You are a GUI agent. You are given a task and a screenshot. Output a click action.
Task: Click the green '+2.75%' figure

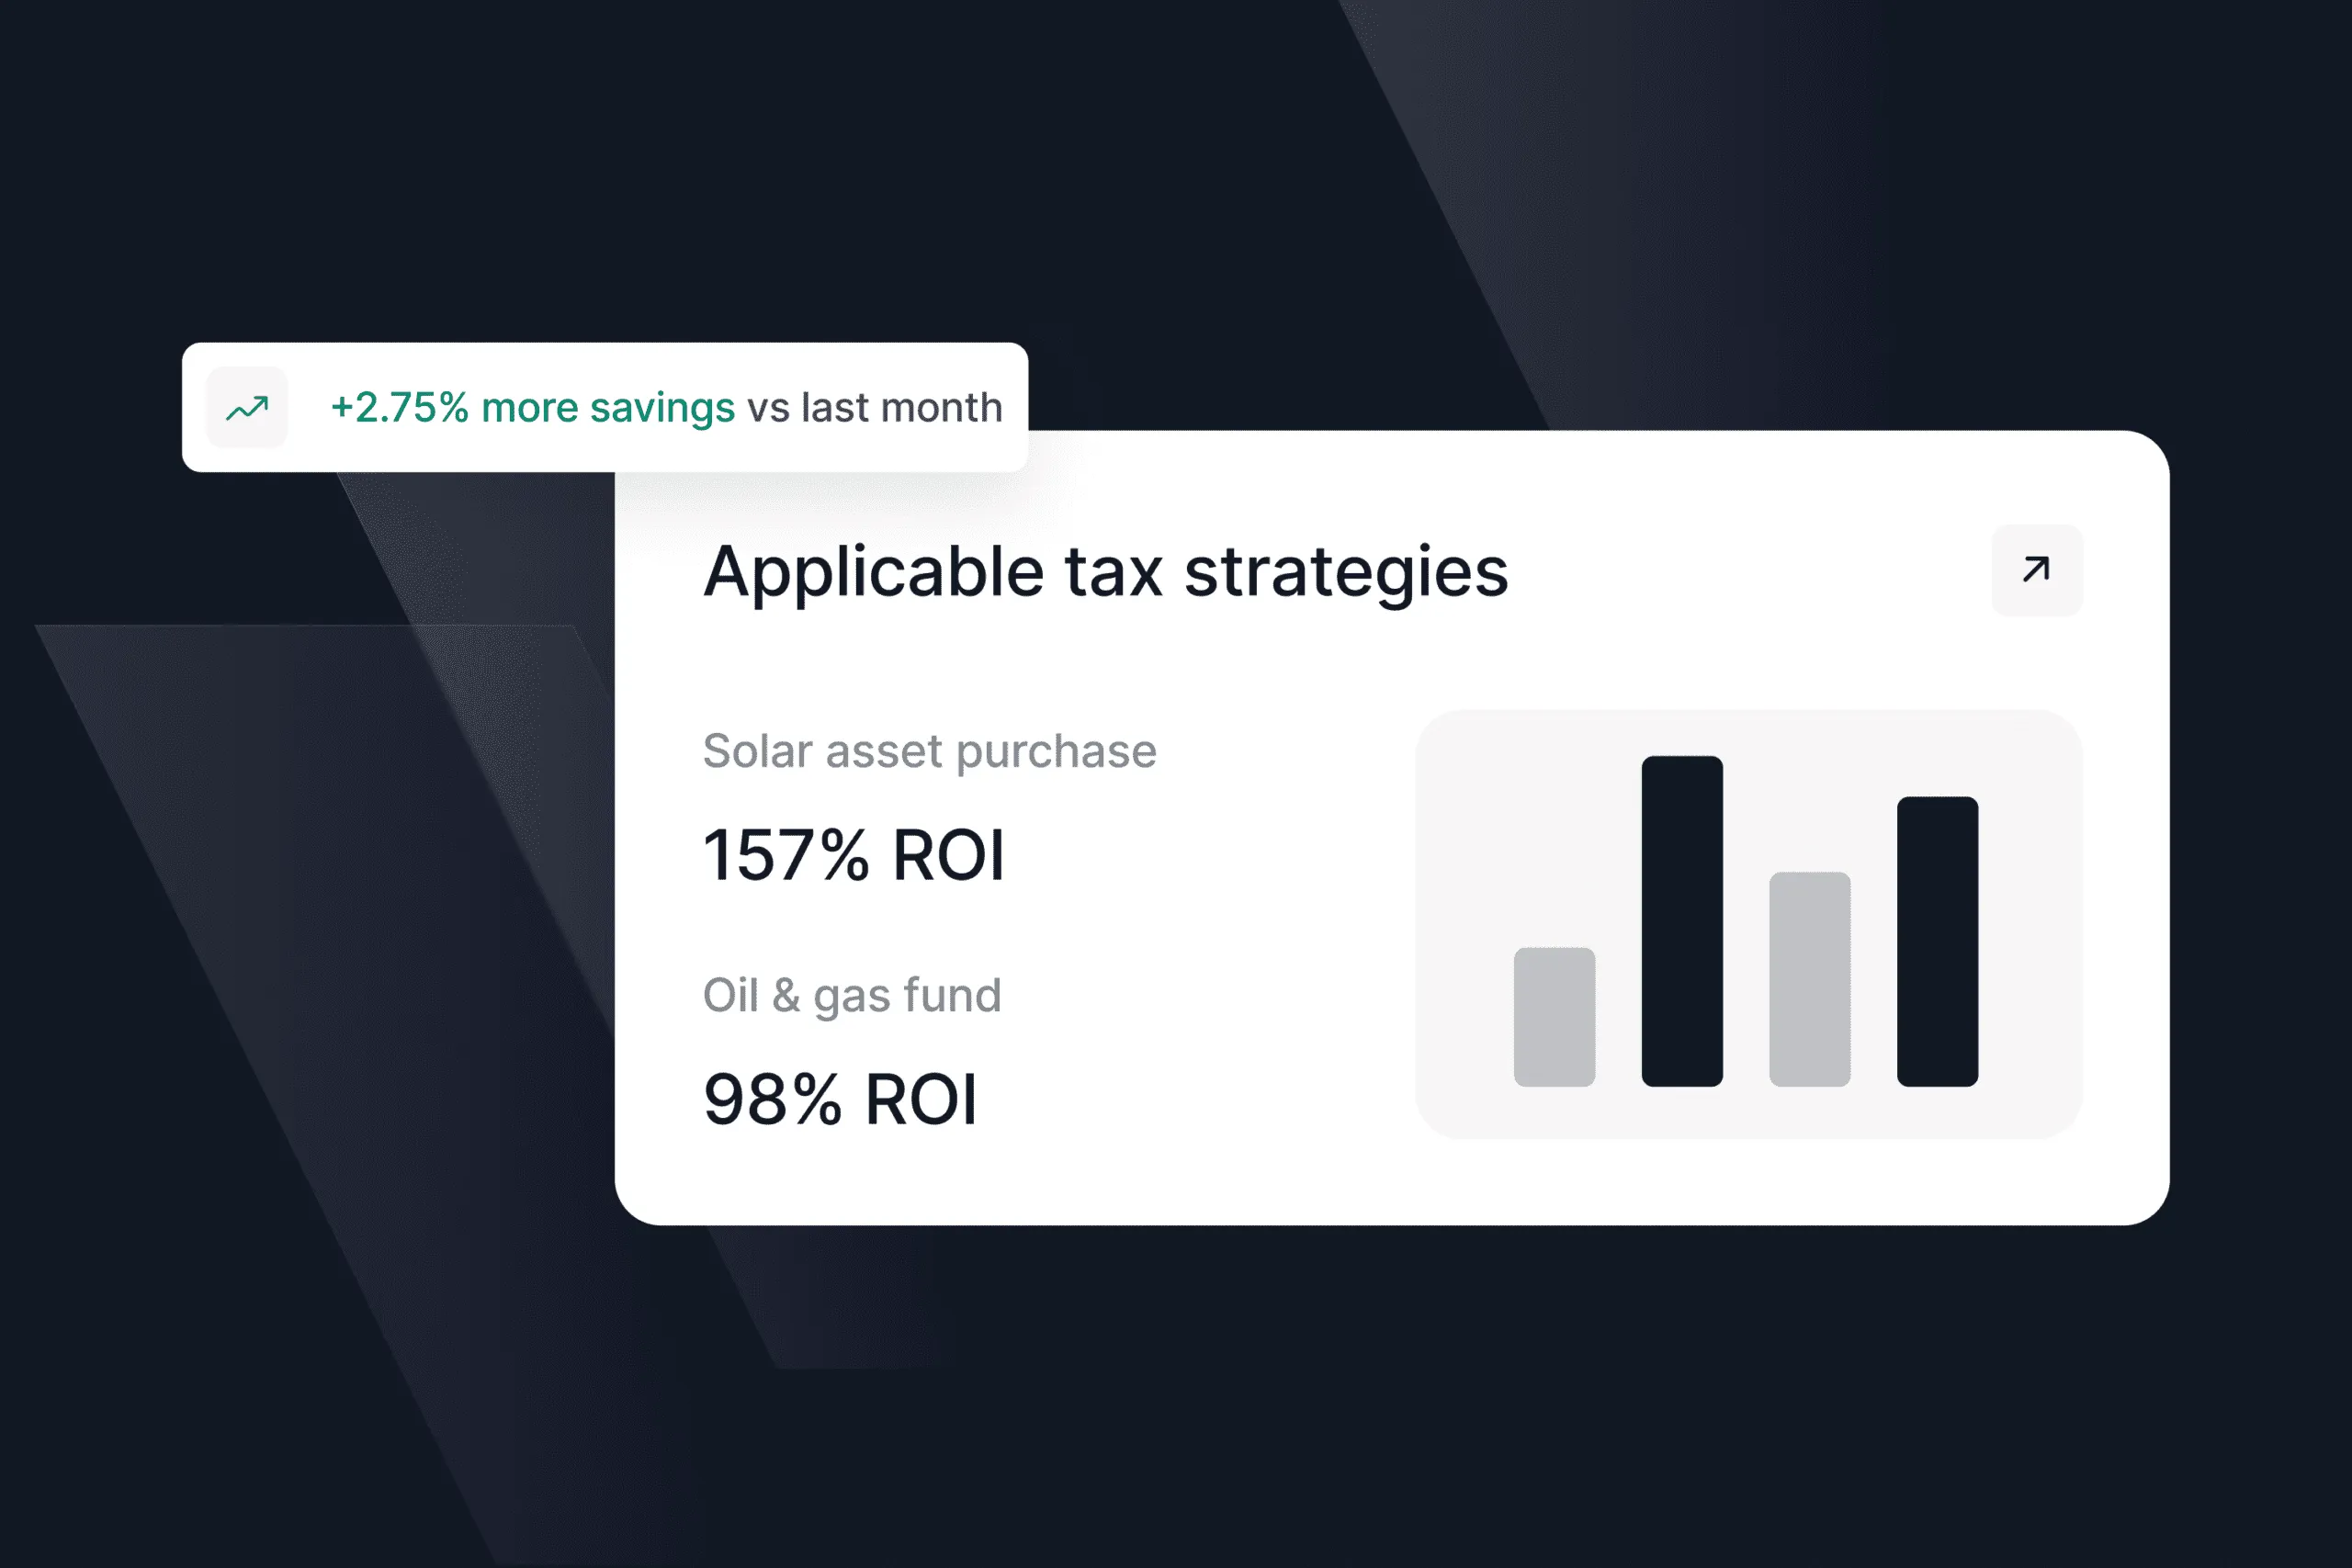tap(399, 408)
